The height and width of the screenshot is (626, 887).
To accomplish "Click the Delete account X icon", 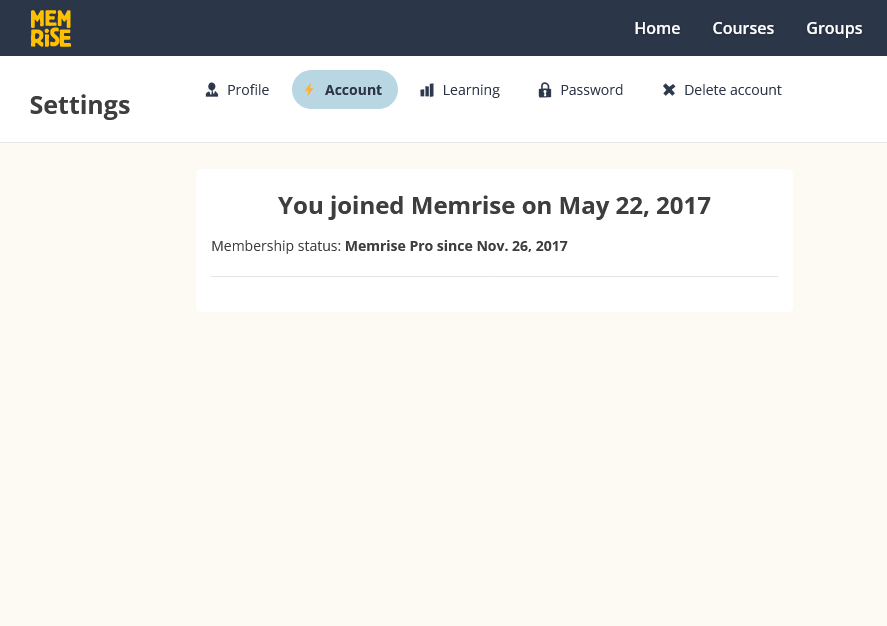I will pos(669,90).
